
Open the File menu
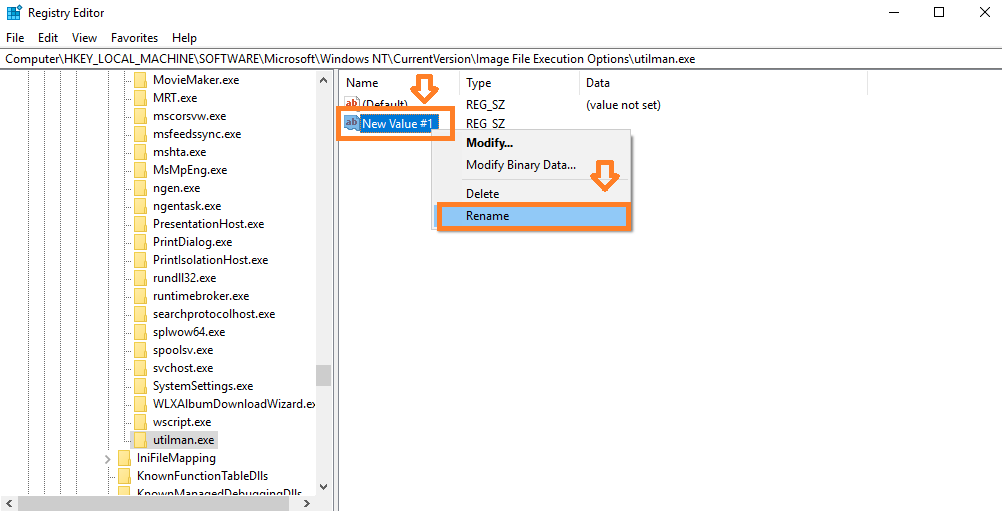tap(15, 38)
